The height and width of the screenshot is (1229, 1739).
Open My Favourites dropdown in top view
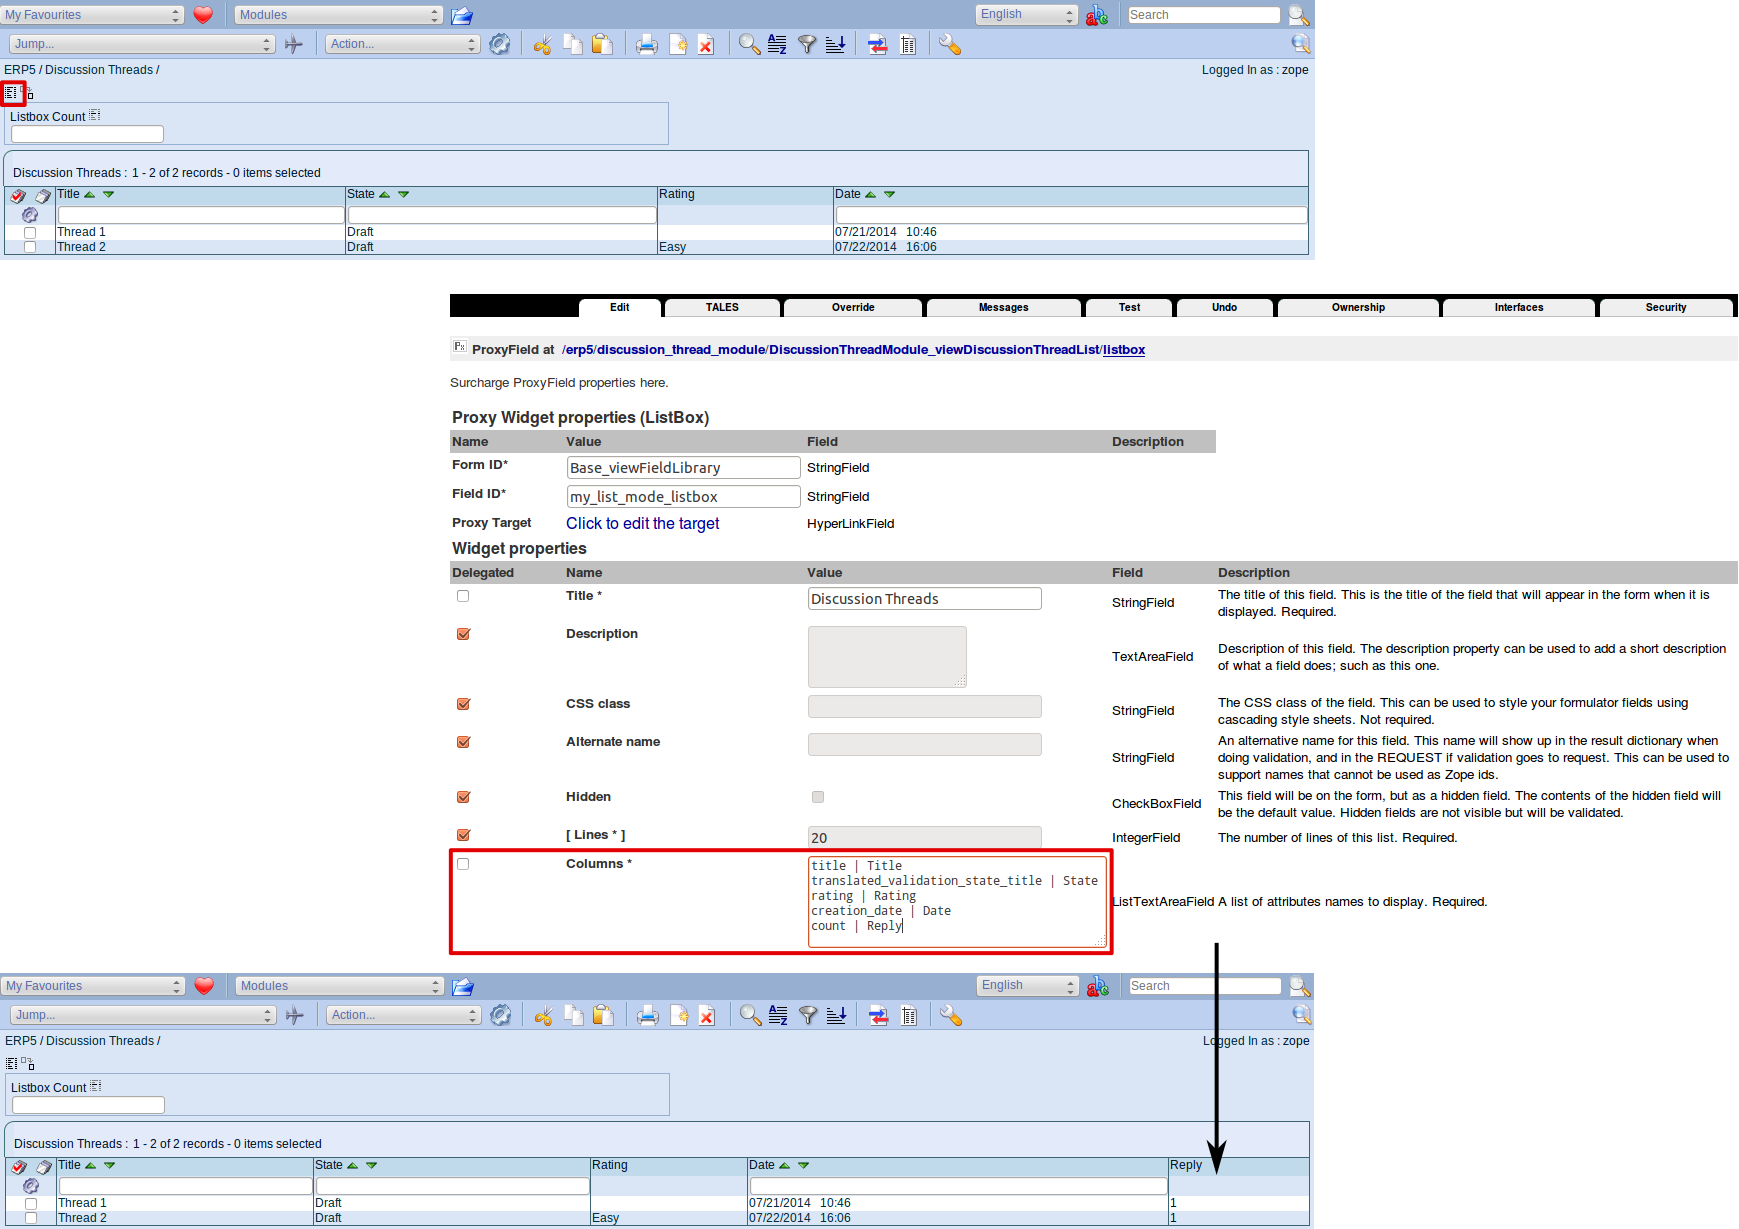[x=93, y=15]
